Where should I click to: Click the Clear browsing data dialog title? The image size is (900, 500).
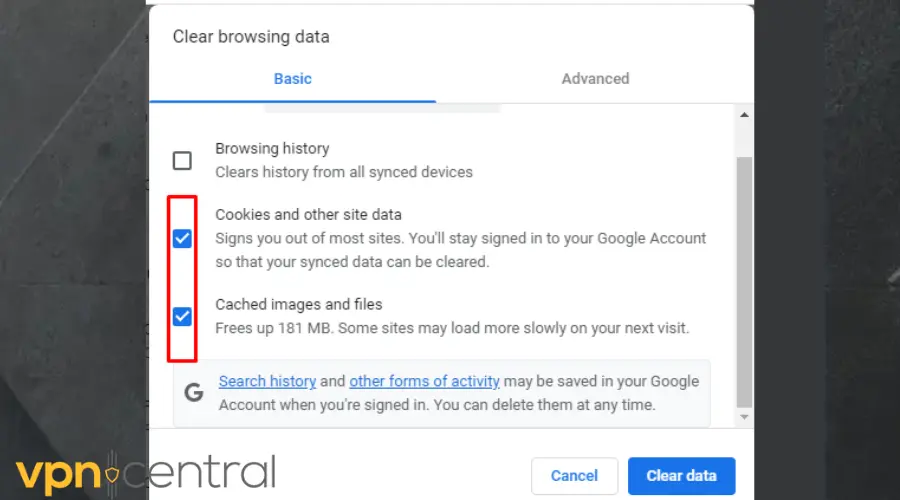click(251, 37)
